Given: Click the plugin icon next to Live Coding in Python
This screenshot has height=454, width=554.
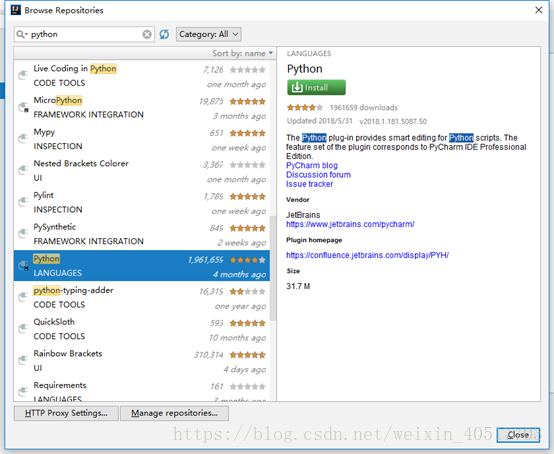Looking at the screenshot, I should pyautogui.click(x=23, y=75).
